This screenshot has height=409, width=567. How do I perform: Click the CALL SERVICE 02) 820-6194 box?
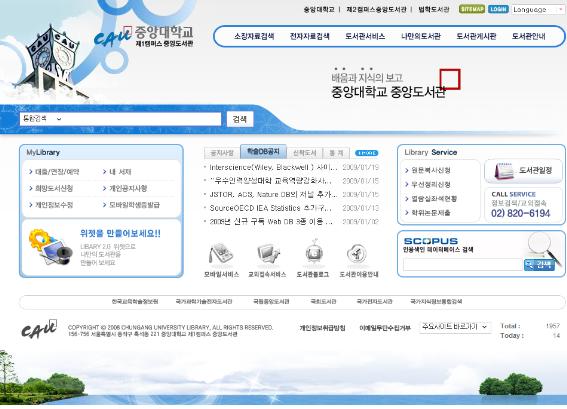coord(523,204)
